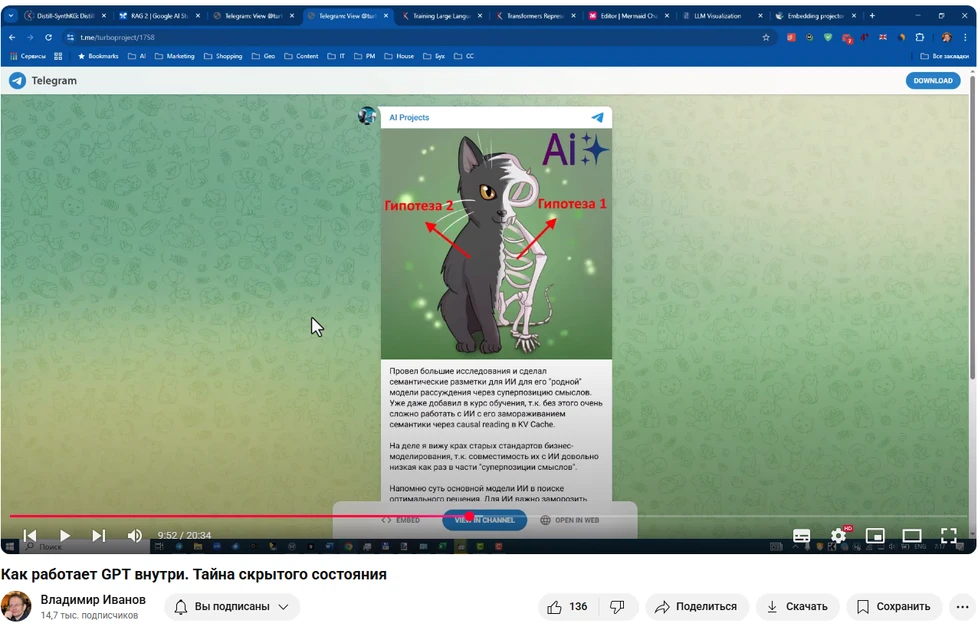978x630 pixels.
Task: Toggle theater mode view
Action: pyautogui.click(x=912, y=536)
